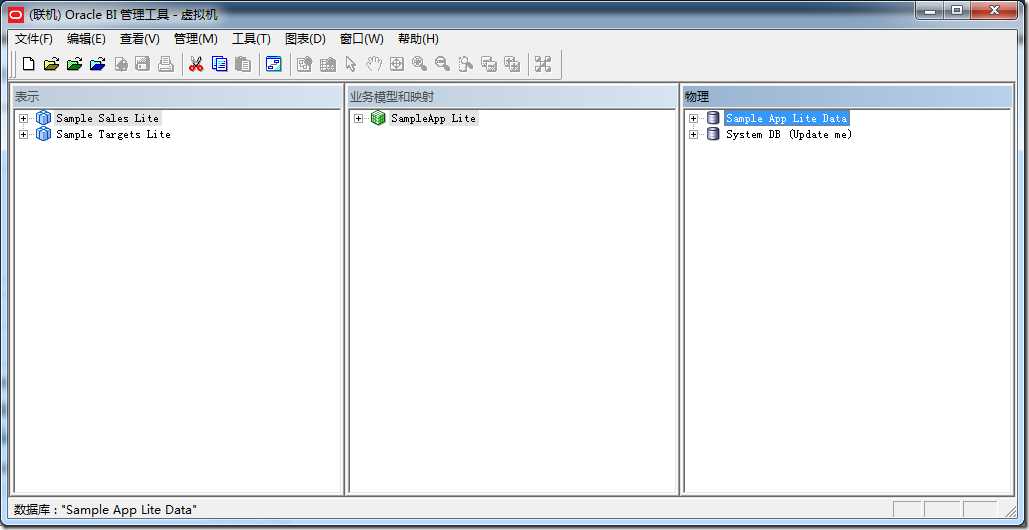Open the 窗口(W) menu

click(362, 39)
